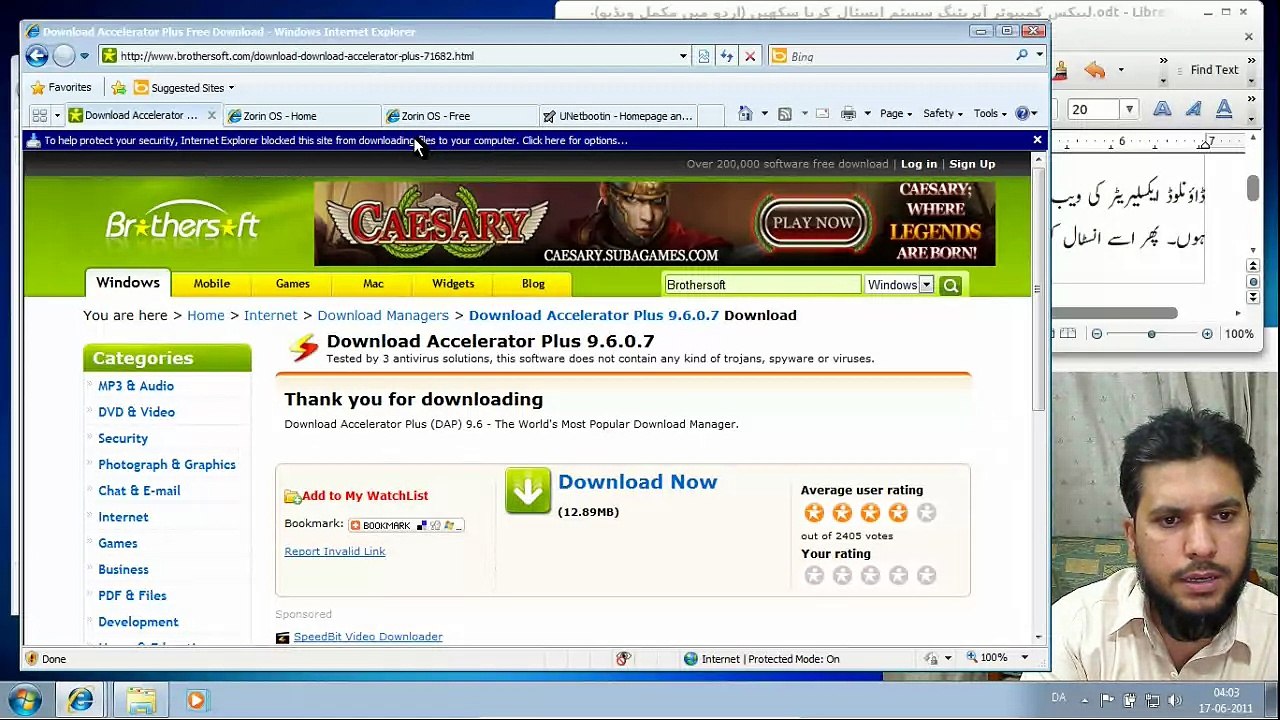Select the Widgets navigation tab

[x=453, y=284]
